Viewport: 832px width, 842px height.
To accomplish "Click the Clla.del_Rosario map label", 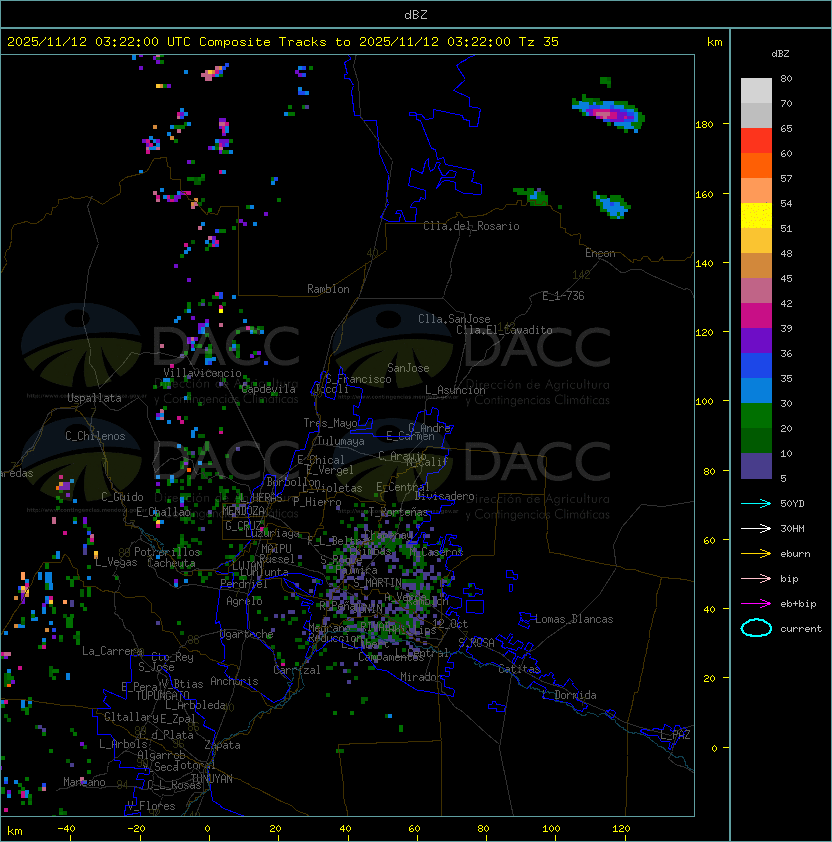I will (x=471, y=226).
